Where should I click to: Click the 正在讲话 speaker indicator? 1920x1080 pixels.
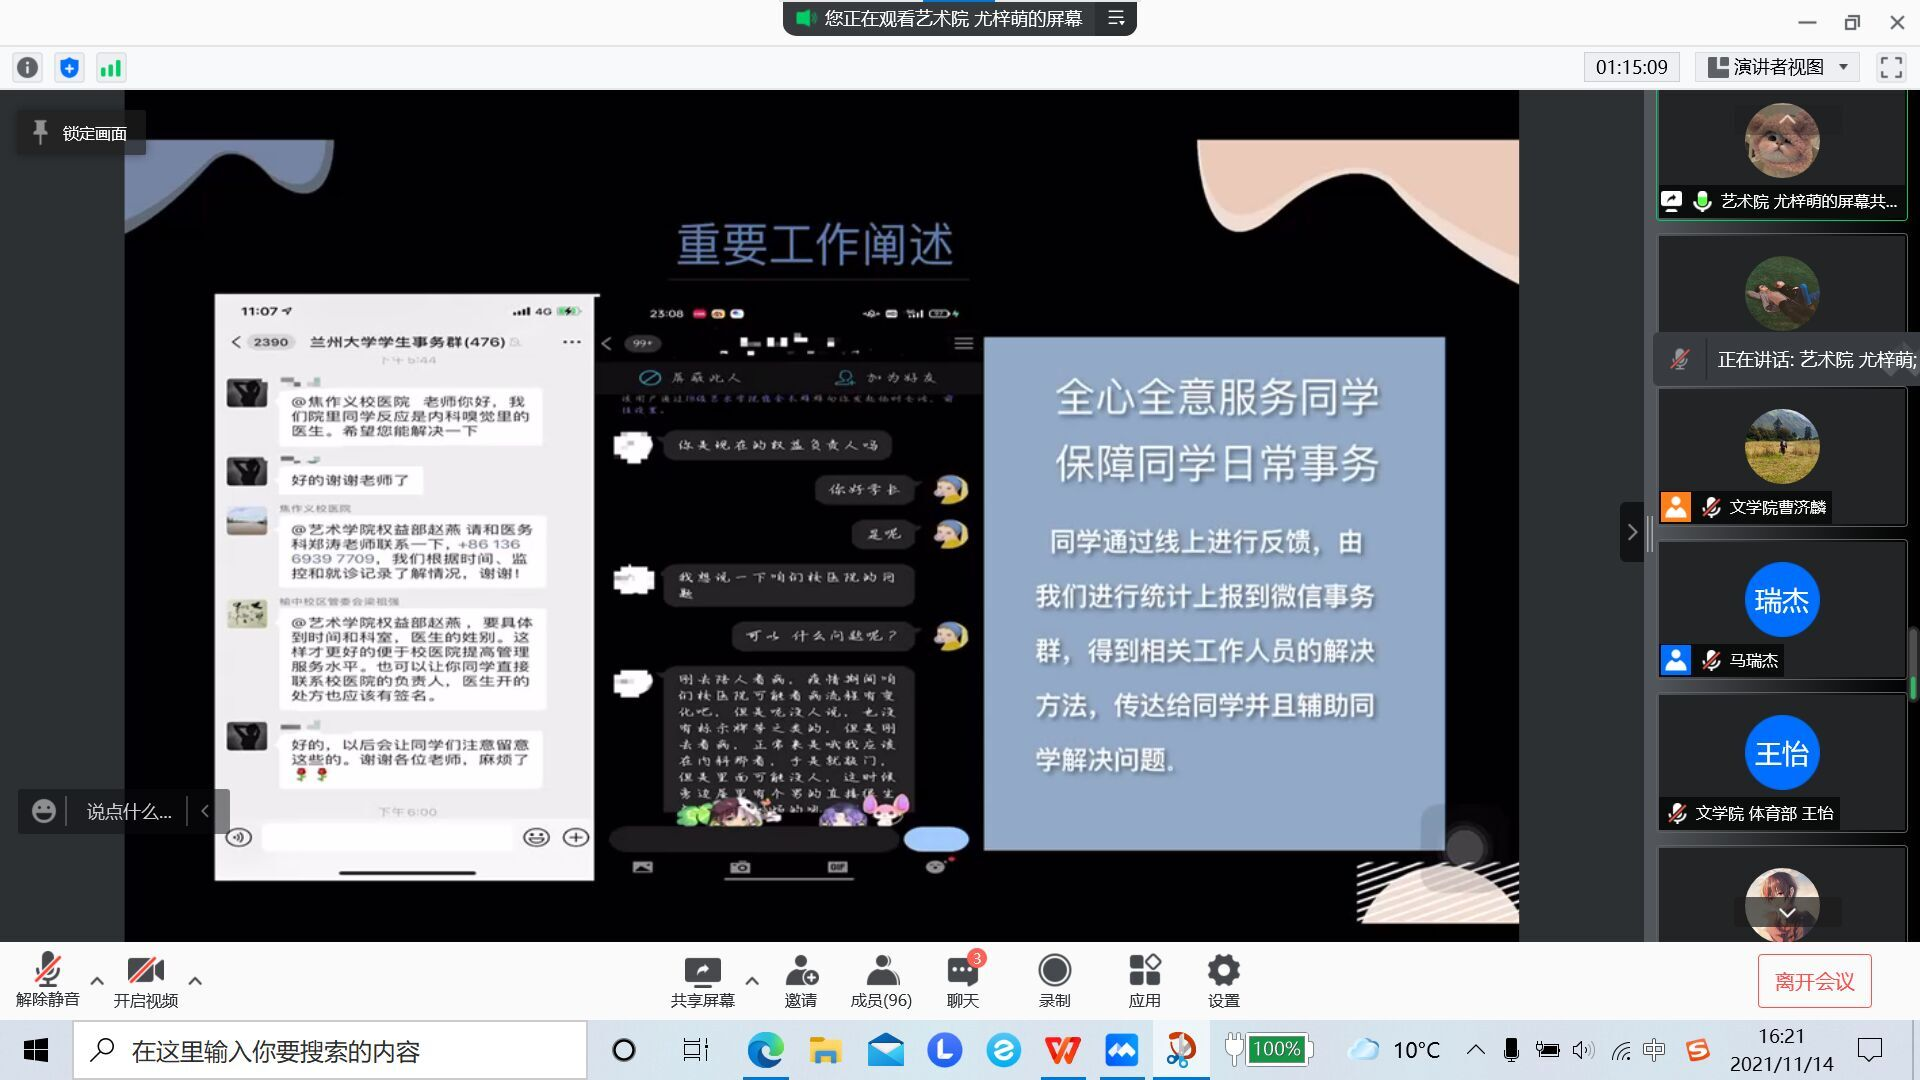[1786, 359]
